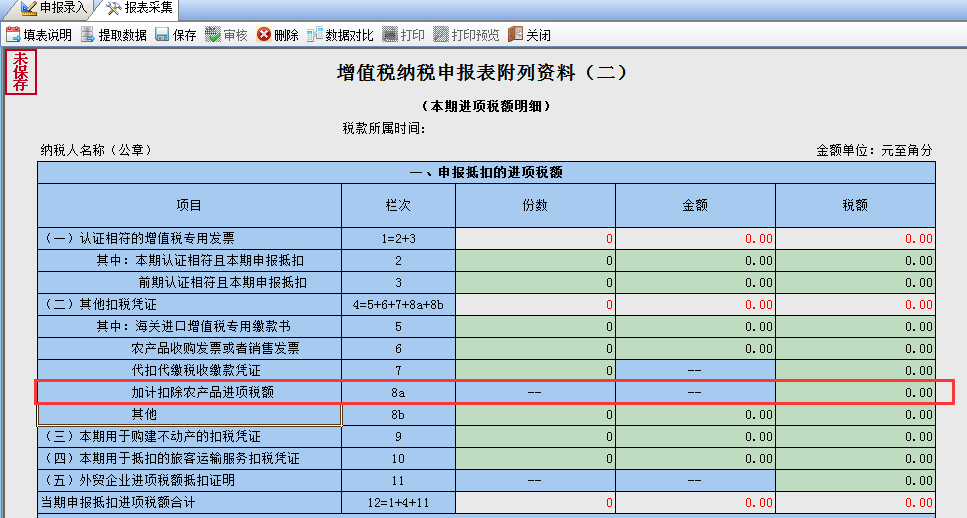This screenshot has width=967, height=518.
Task: Edit row 5 税额 field
Action: pyautogui.click(x=855, y=327)
